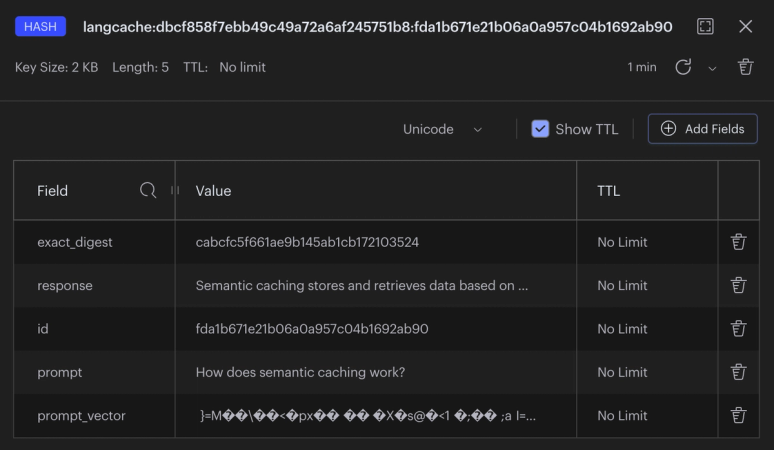The width and height of the screenshot is (774, 450).
Task: Open the key in full screen mode
Action: 705,26
